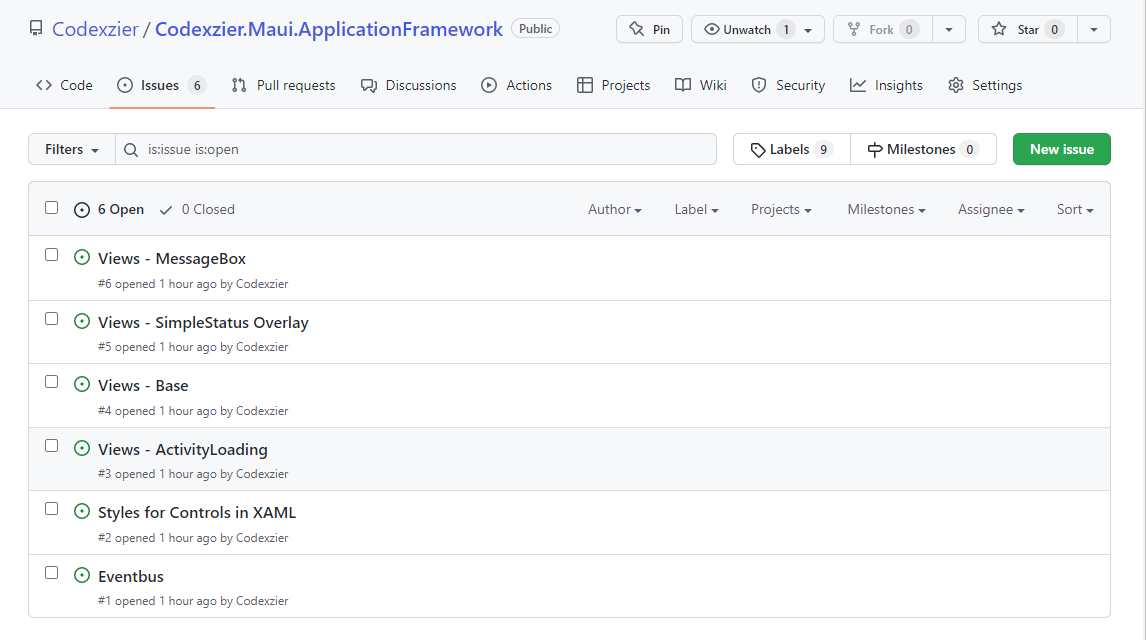Open the Unwatch notification dropdown
The image size is (1146, 640).
(758, 29)
